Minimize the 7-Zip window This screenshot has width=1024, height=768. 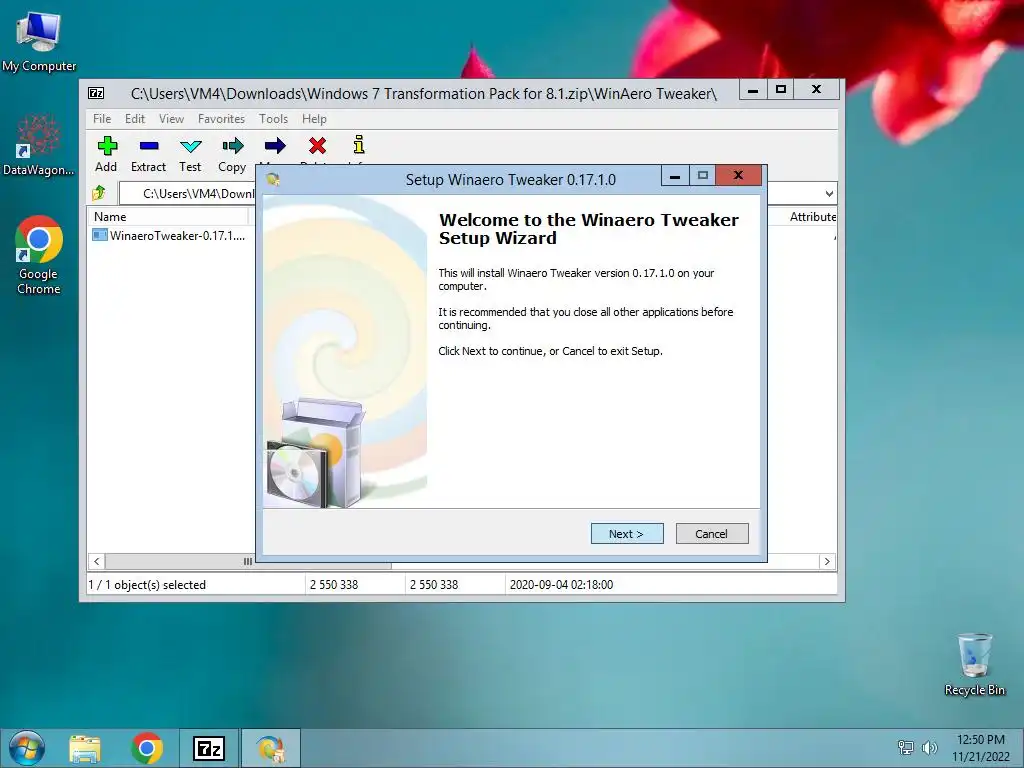(753, 89)
